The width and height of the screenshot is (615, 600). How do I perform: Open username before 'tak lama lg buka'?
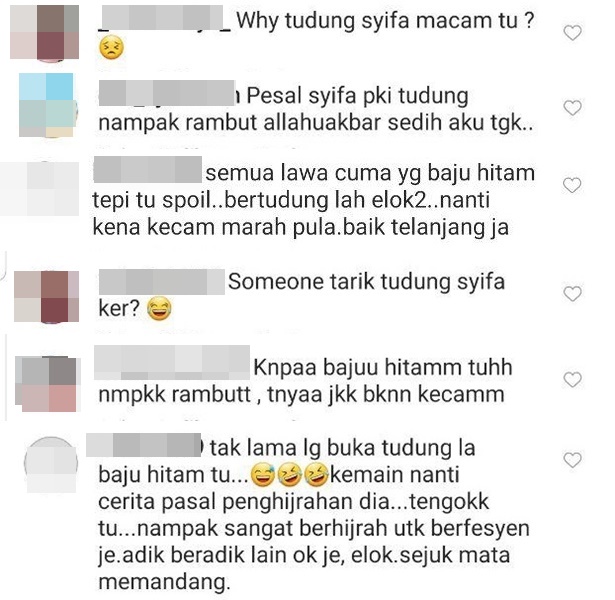tap(144, 445)
